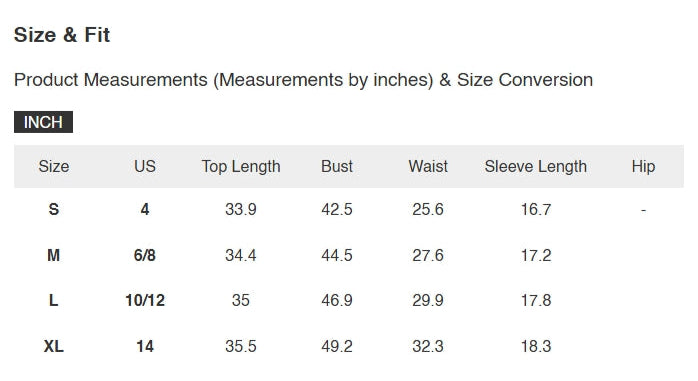Select the Hip column header

(x=643, y=166)
